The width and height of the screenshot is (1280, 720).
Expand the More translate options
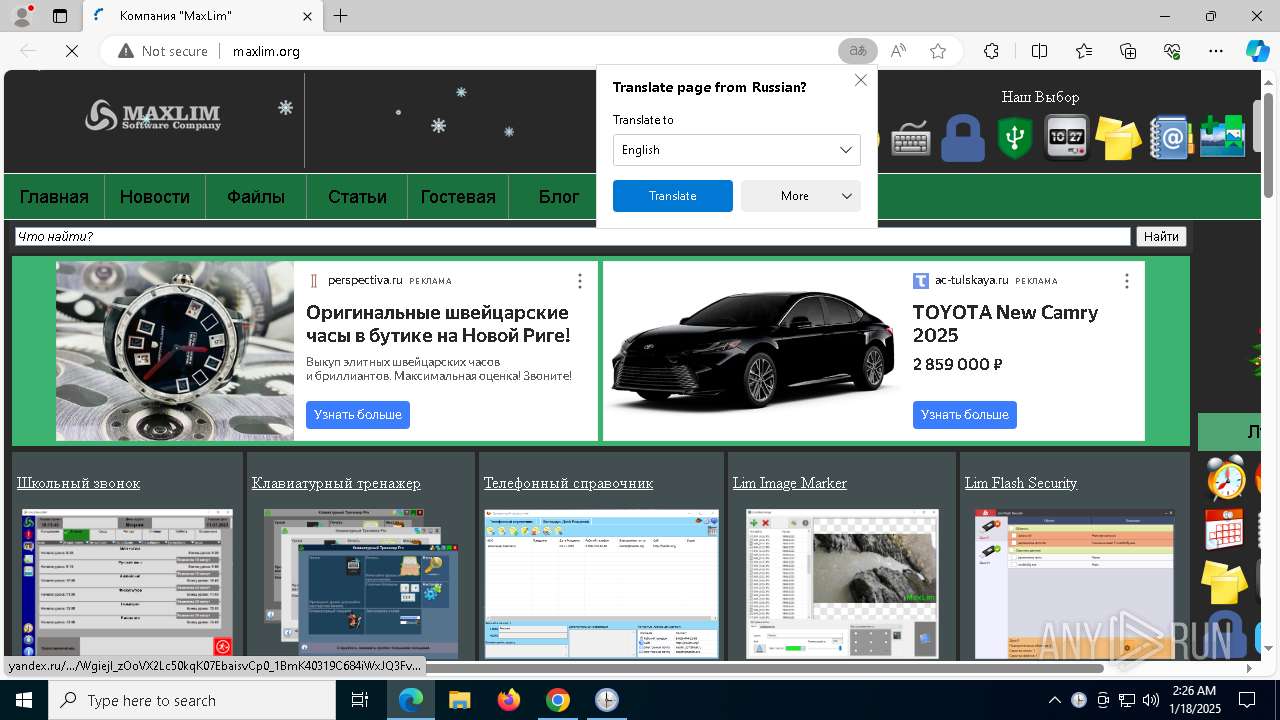(801, 196)
